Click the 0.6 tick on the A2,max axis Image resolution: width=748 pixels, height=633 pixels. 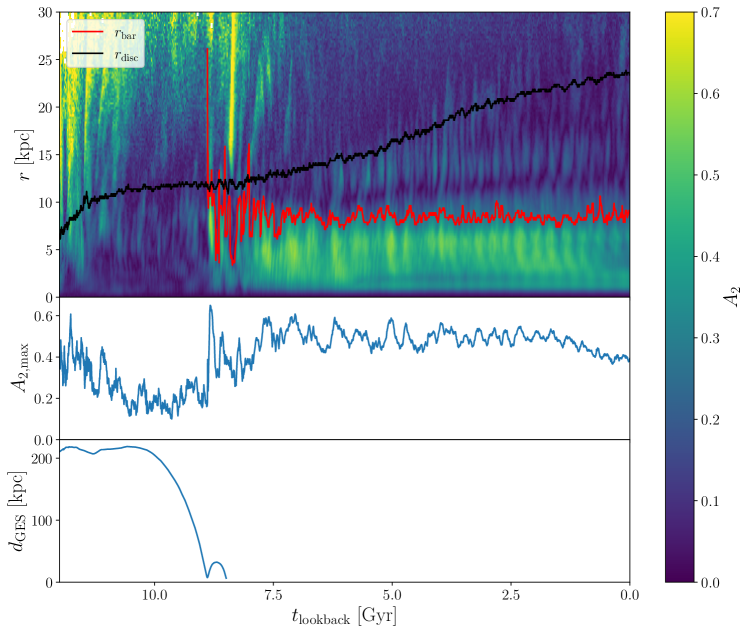pyautogui.click(x=44, y=316)
